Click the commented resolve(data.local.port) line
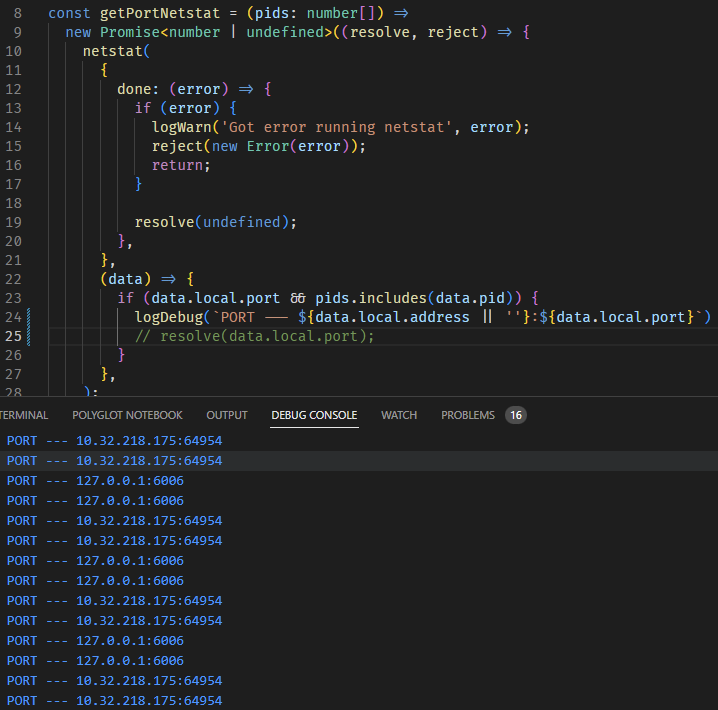The height and width of the screenshot is (710, 718). tap(255, 336)
